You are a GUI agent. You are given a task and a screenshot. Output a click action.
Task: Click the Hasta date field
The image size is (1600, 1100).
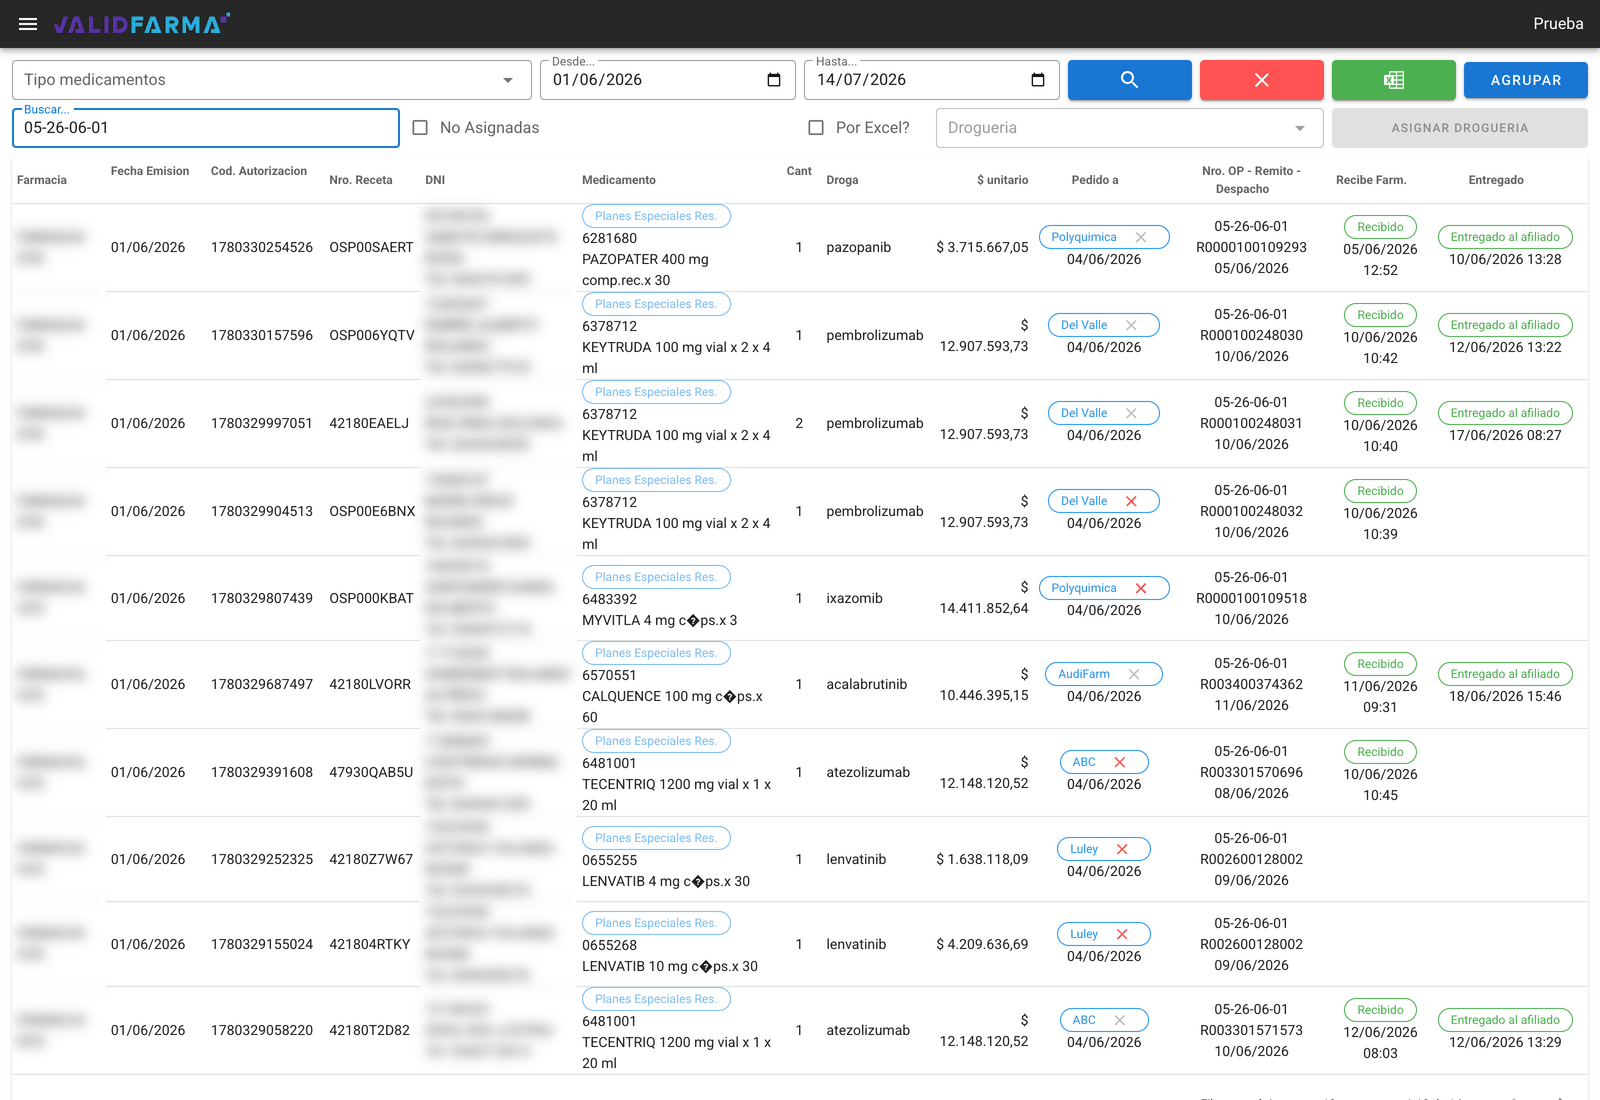tap(932, 80)
